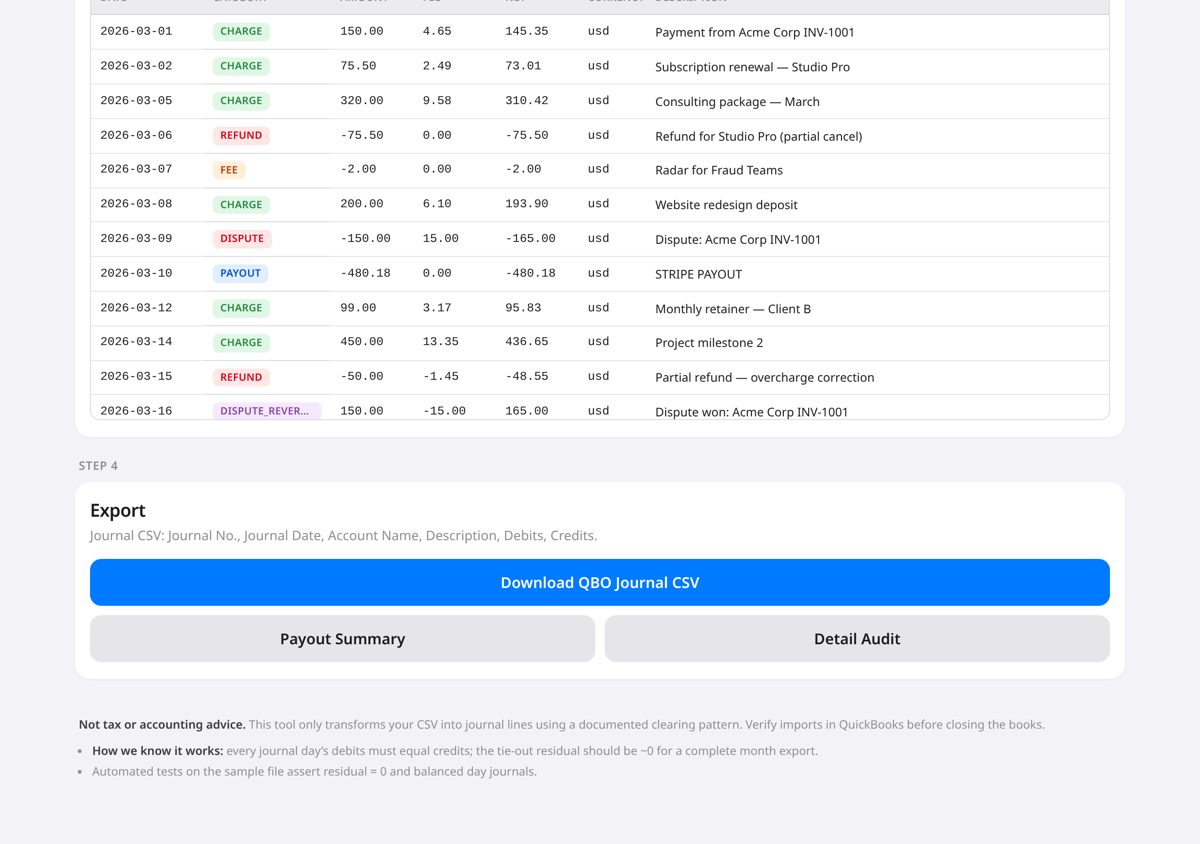1200x844 pixels.
Task: Click 'Project milestone 2' description
Action: 709,343
